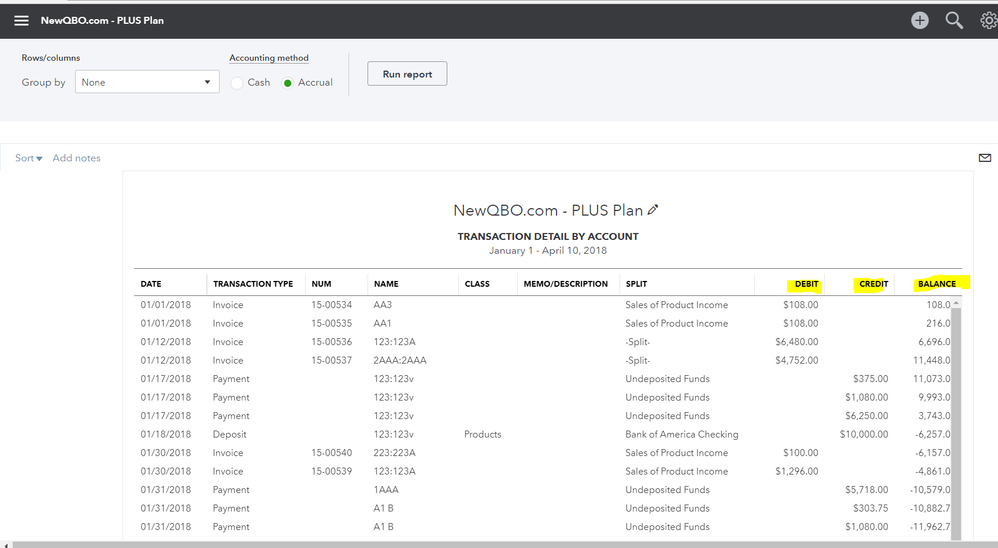The height and width of the screenshot is (548, 998).
Task: Click the $5,718.00 credit amount
Action: (x=866, y=489)
